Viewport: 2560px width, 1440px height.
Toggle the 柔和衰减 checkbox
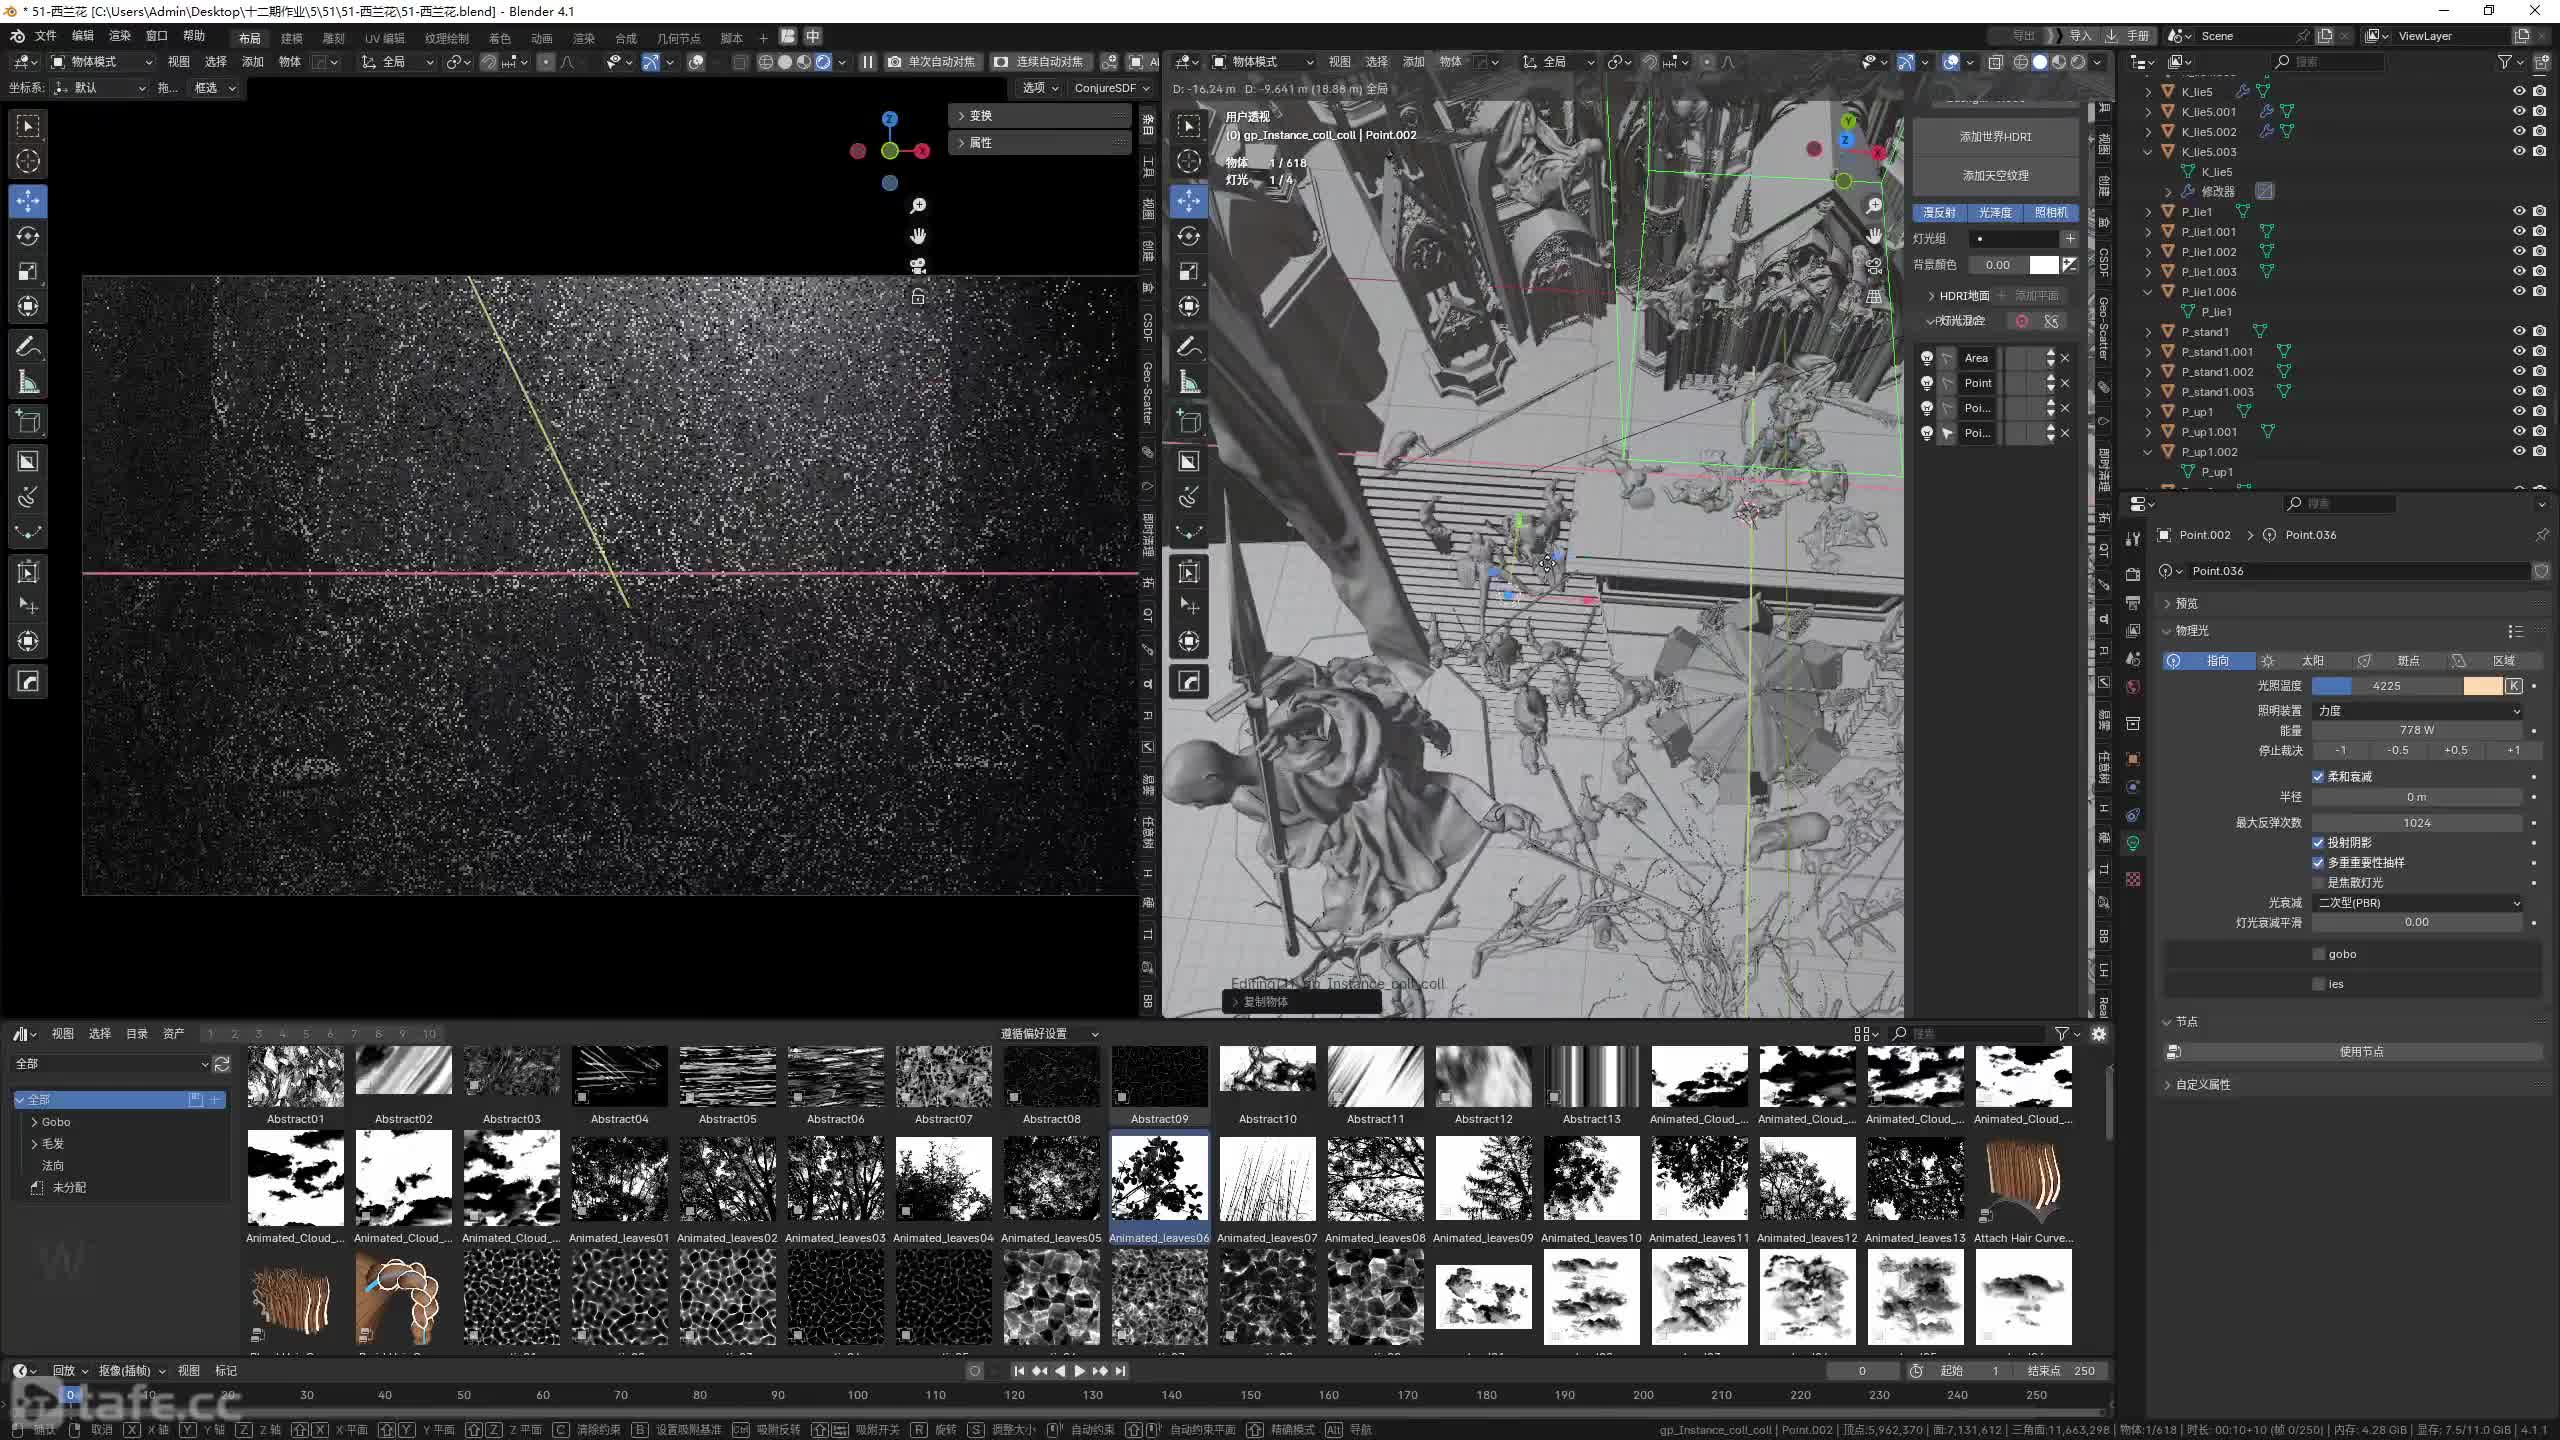coord(2318,777)
